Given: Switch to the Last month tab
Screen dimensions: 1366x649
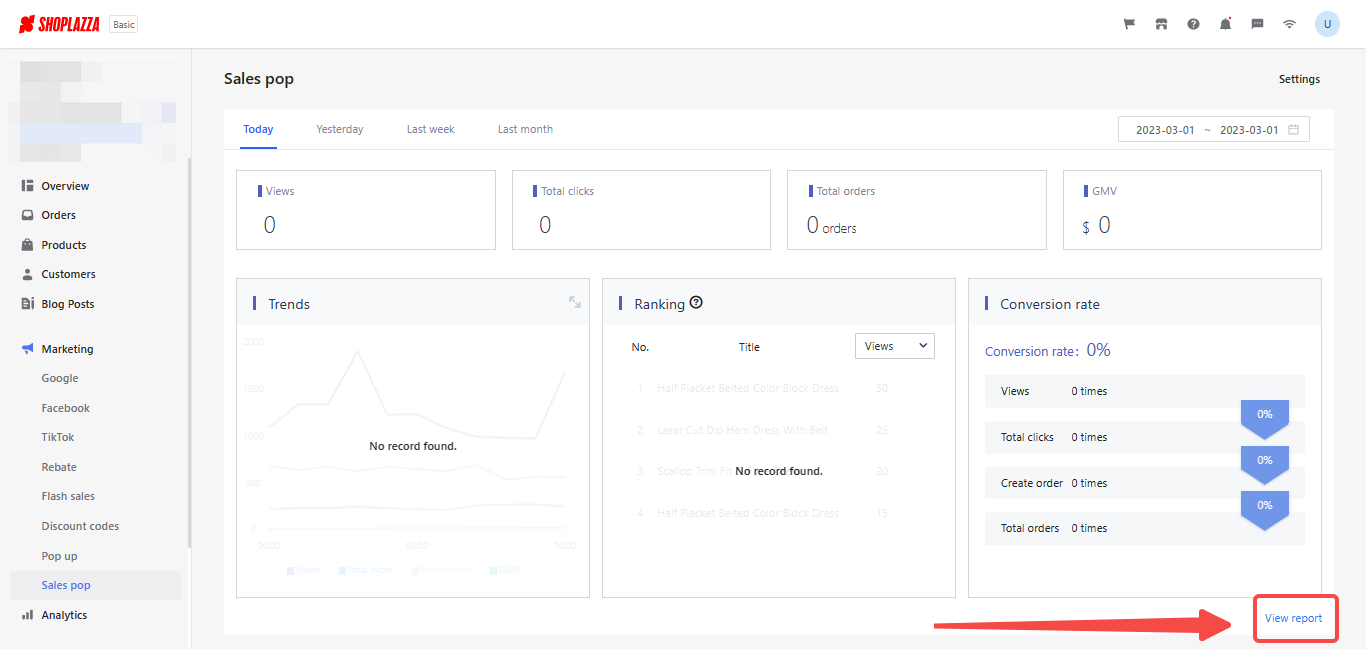Looking at the screenshot, I should pos(525,129).
